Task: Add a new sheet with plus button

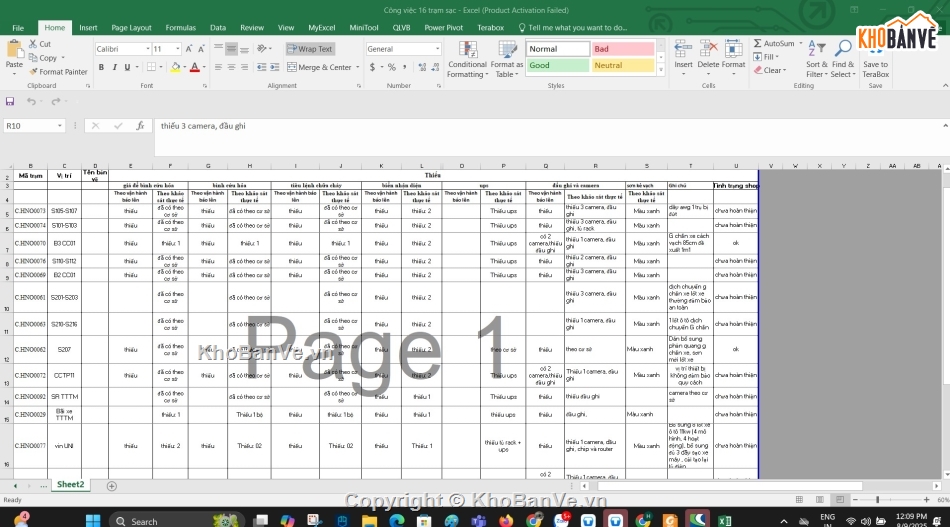Action: pos(111,486)
